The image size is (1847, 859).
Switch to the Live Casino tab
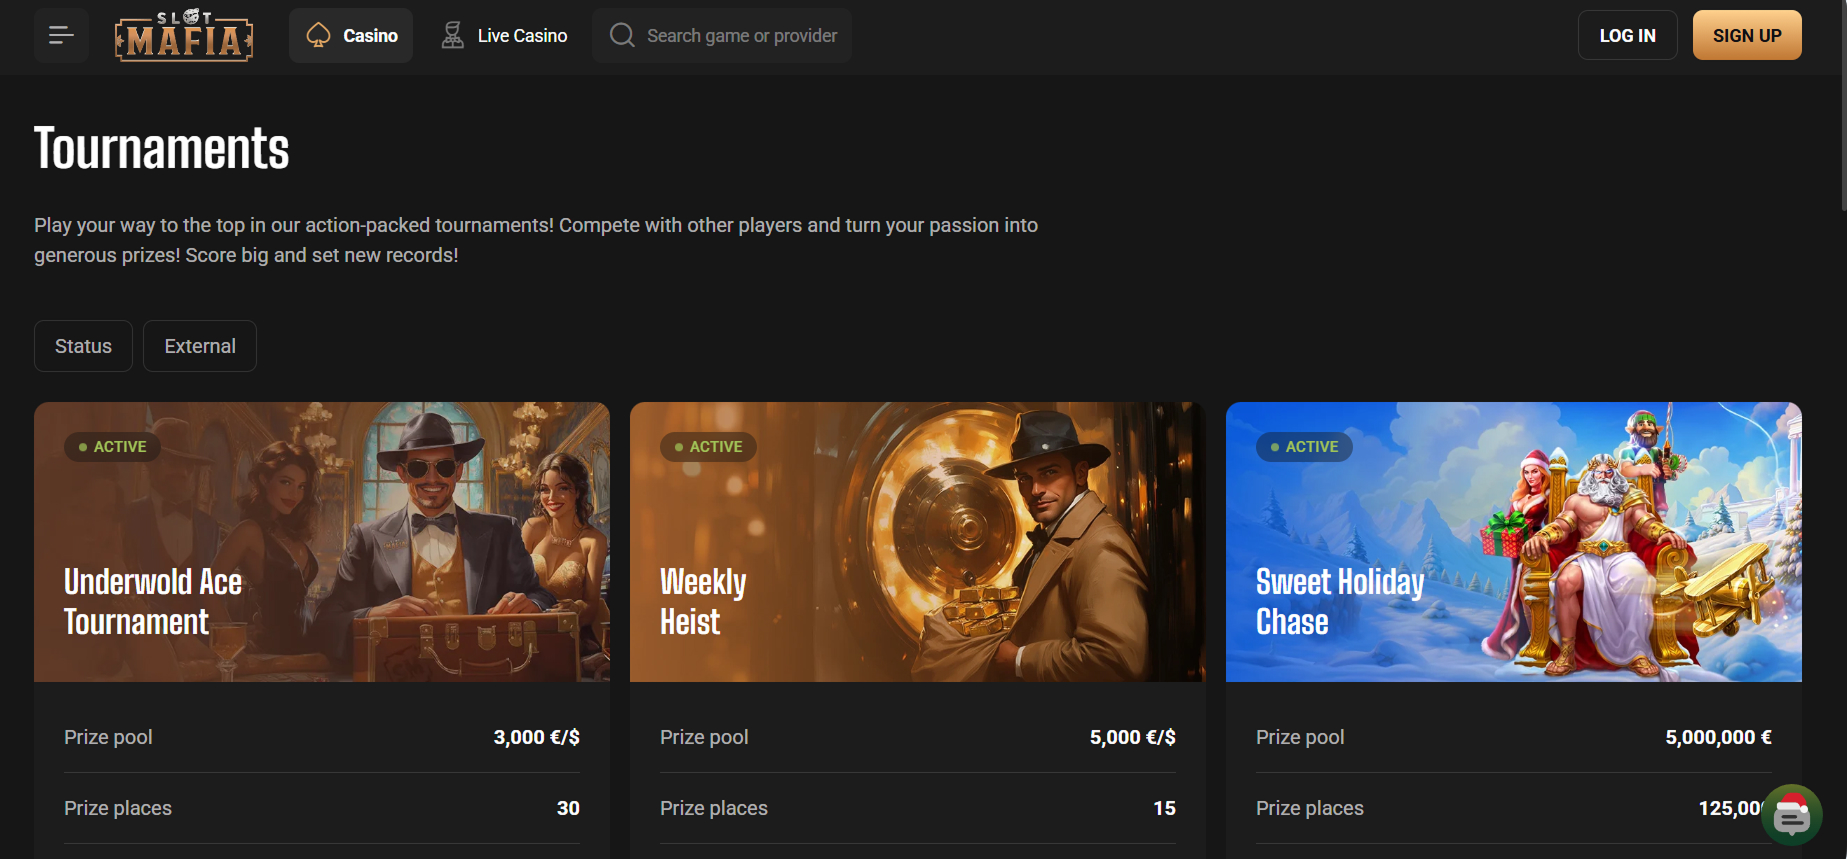click(x=522, y=36)
